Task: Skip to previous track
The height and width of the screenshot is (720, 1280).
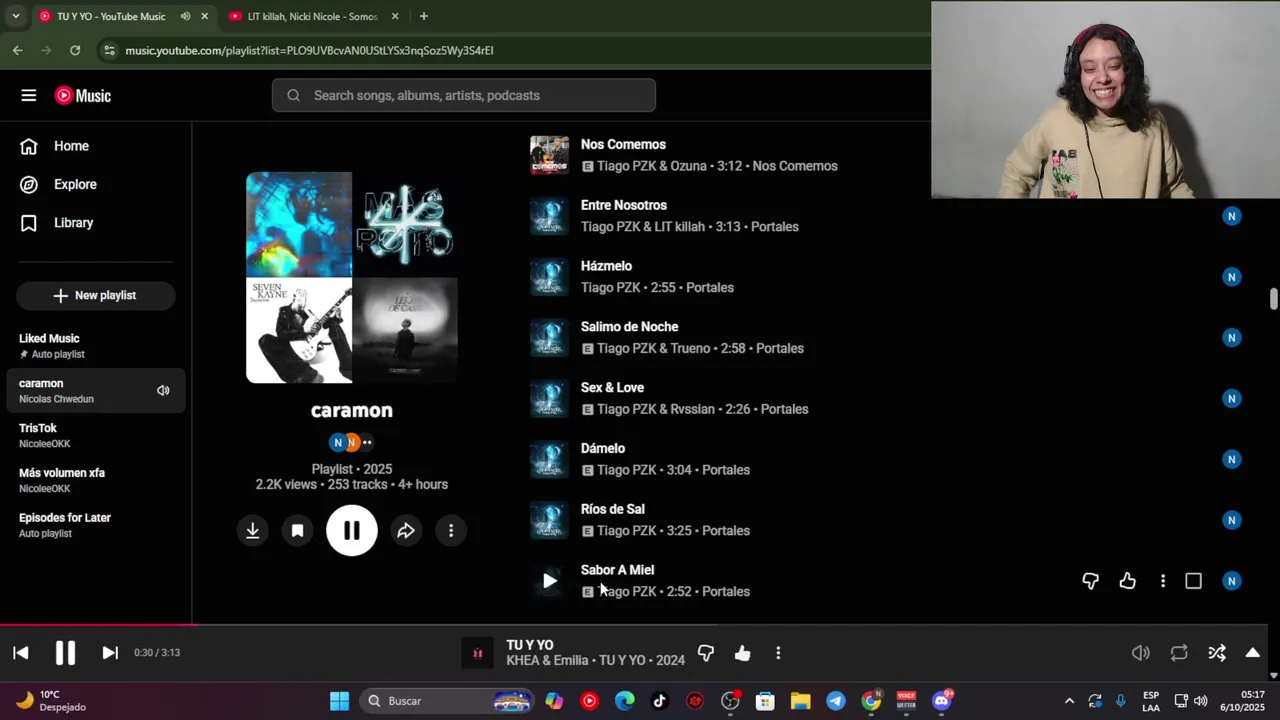Action: tap(20, 653)
